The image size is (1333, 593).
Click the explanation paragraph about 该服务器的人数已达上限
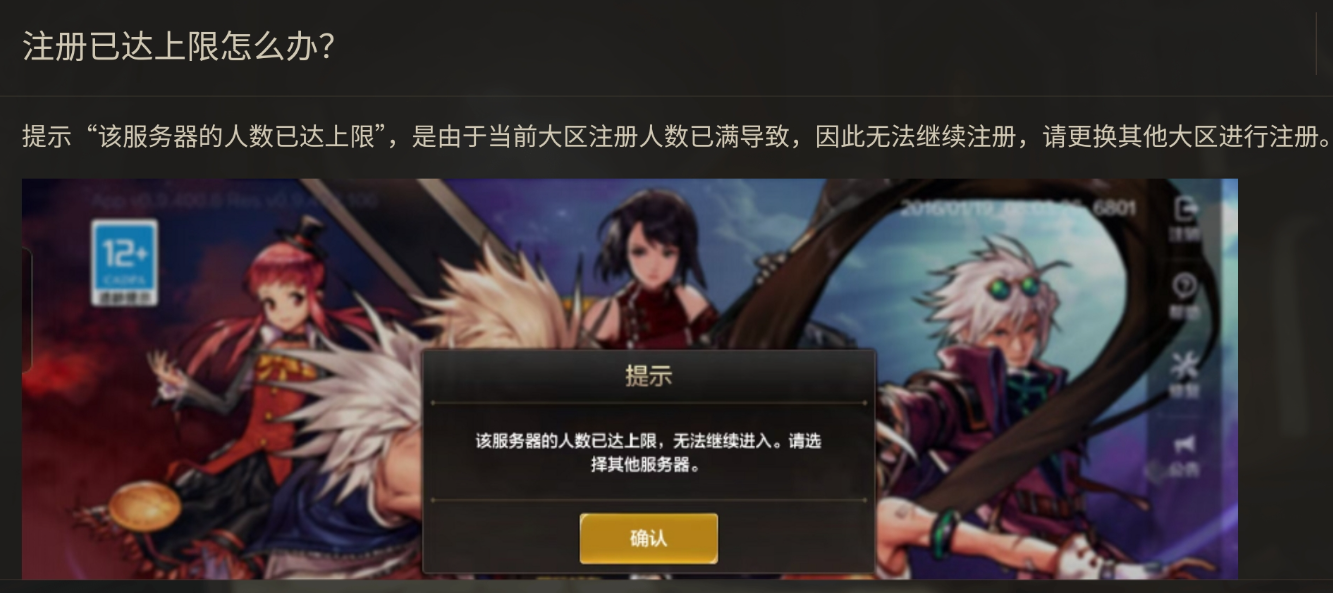(677, 137)
